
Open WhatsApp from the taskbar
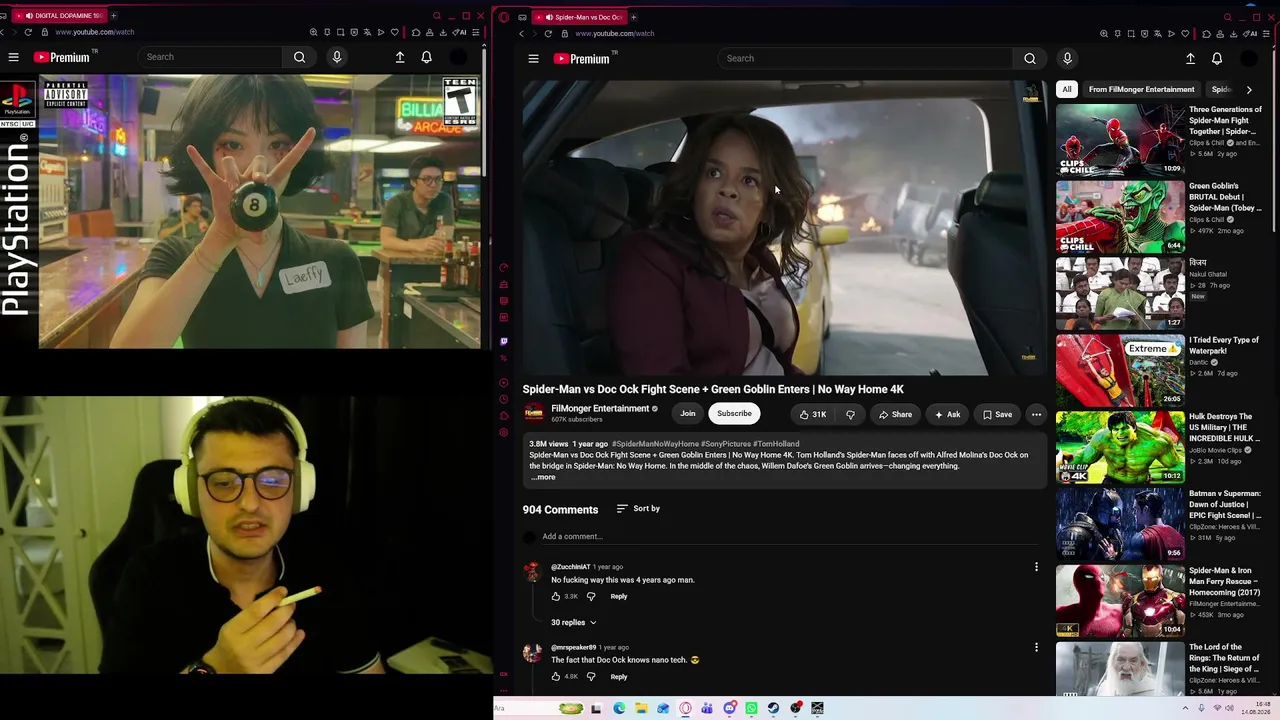751,708
